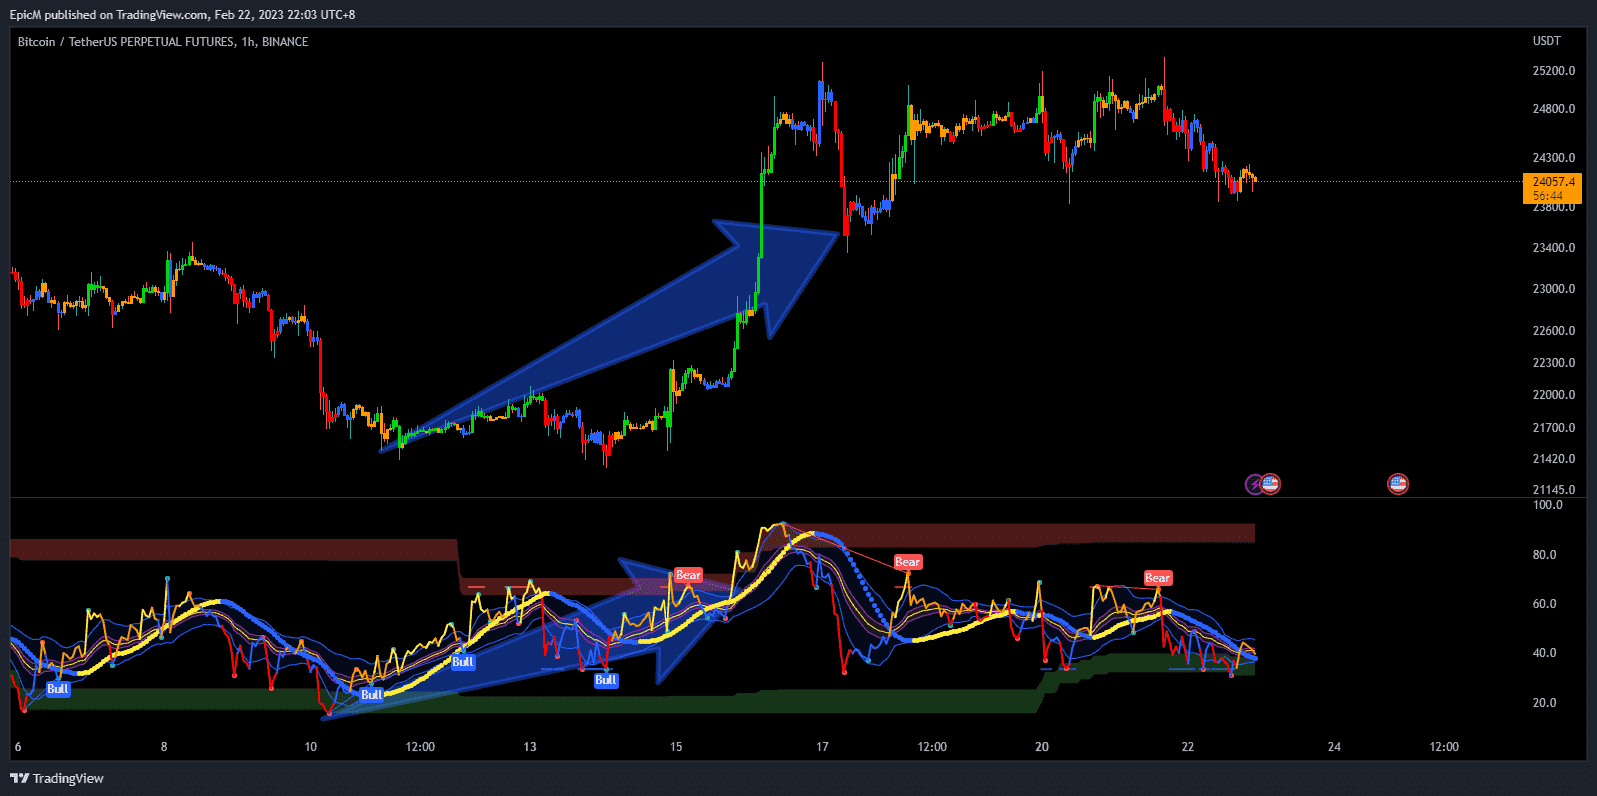Image resolution: width=1597 pixels, height=796 pixels.
Task: Click the purple lightning bolt event icon
Action: pos(1254,485)
